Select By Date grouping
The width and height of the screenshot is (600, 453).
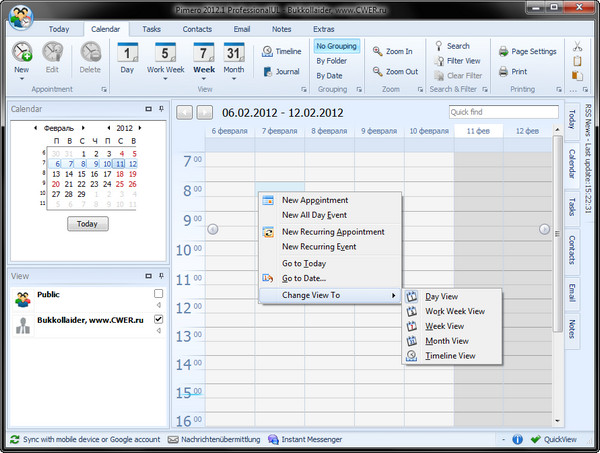point(329,76)
